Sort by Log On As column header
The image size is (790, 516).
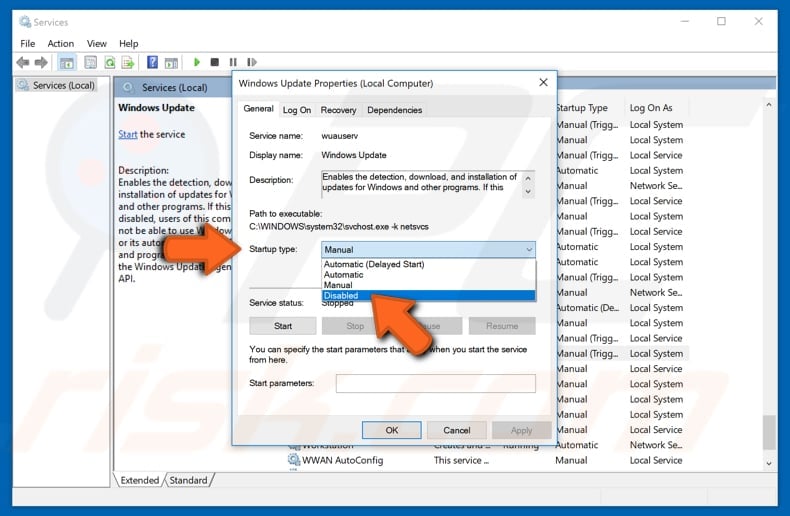[x=651, y=108]
